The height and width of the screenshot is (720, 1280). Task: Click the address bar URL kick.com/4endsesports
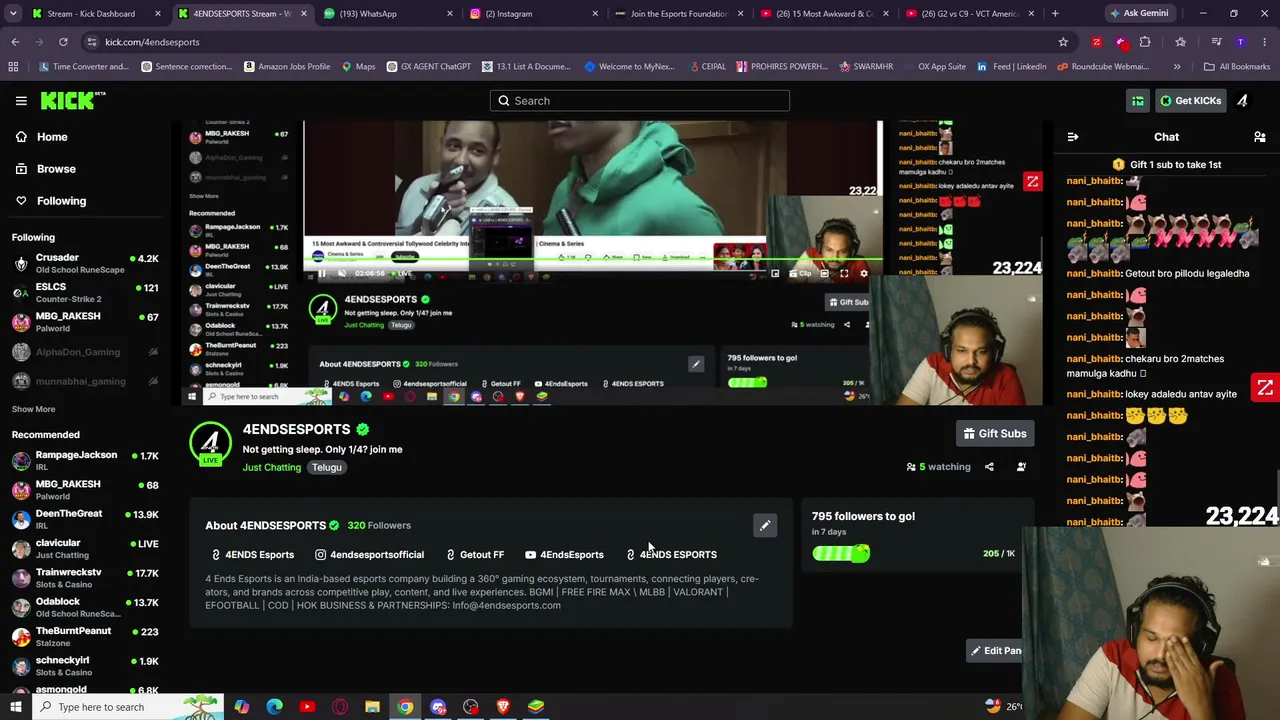[152, 42]
